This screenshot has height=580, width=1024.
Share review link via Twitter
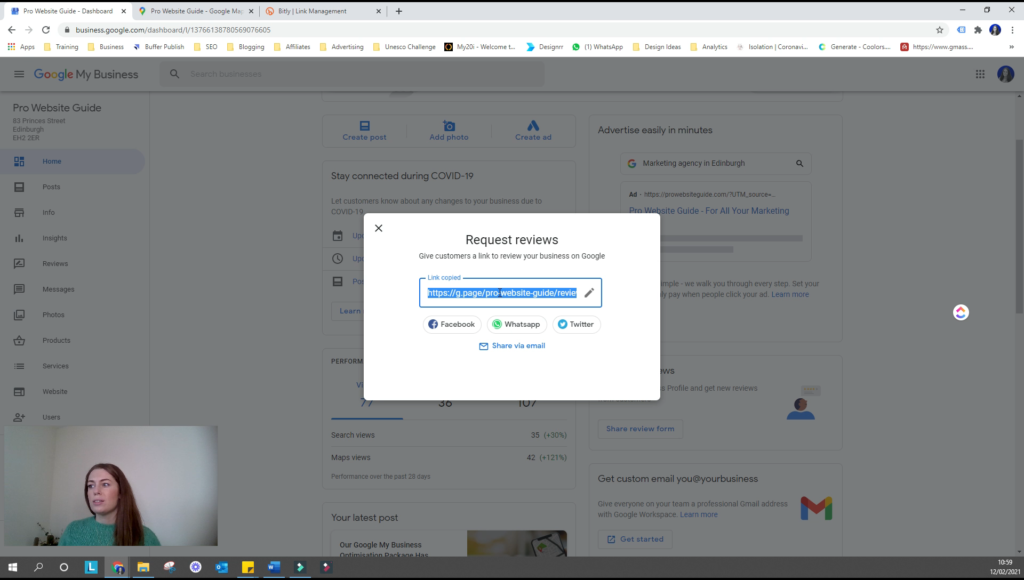[x=576, y=324]
